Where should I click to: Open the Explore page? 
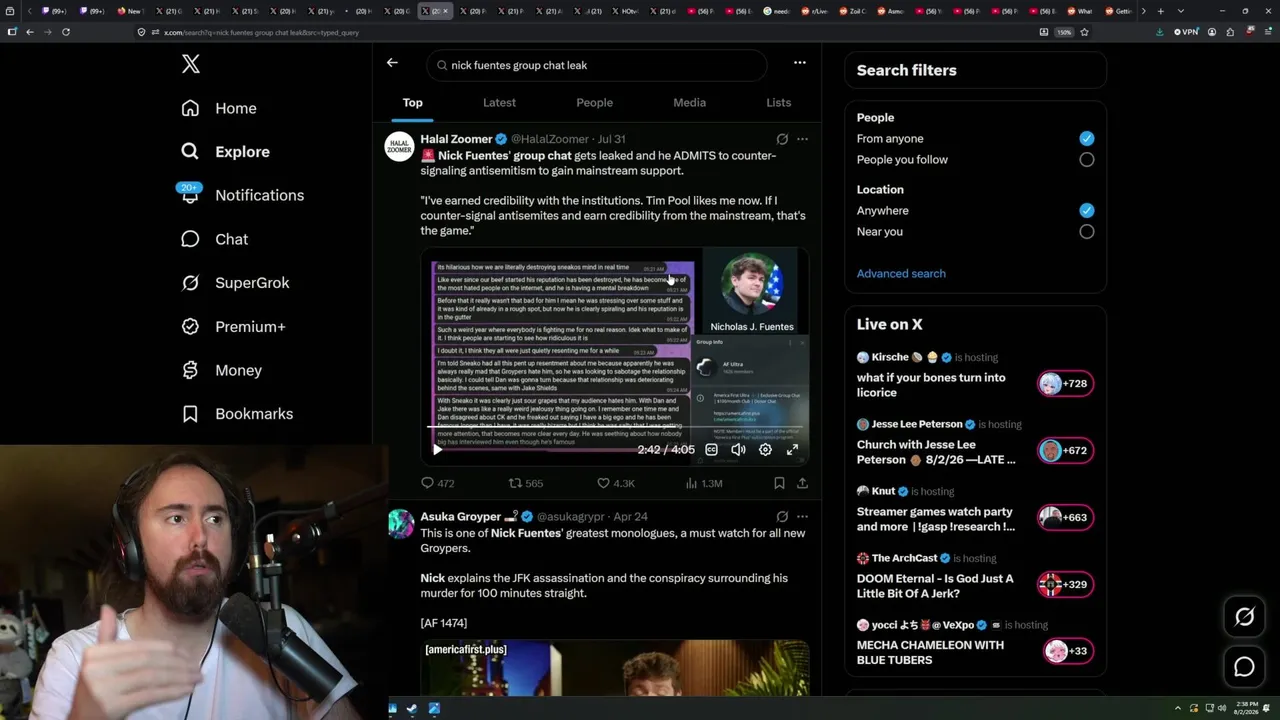226,152
